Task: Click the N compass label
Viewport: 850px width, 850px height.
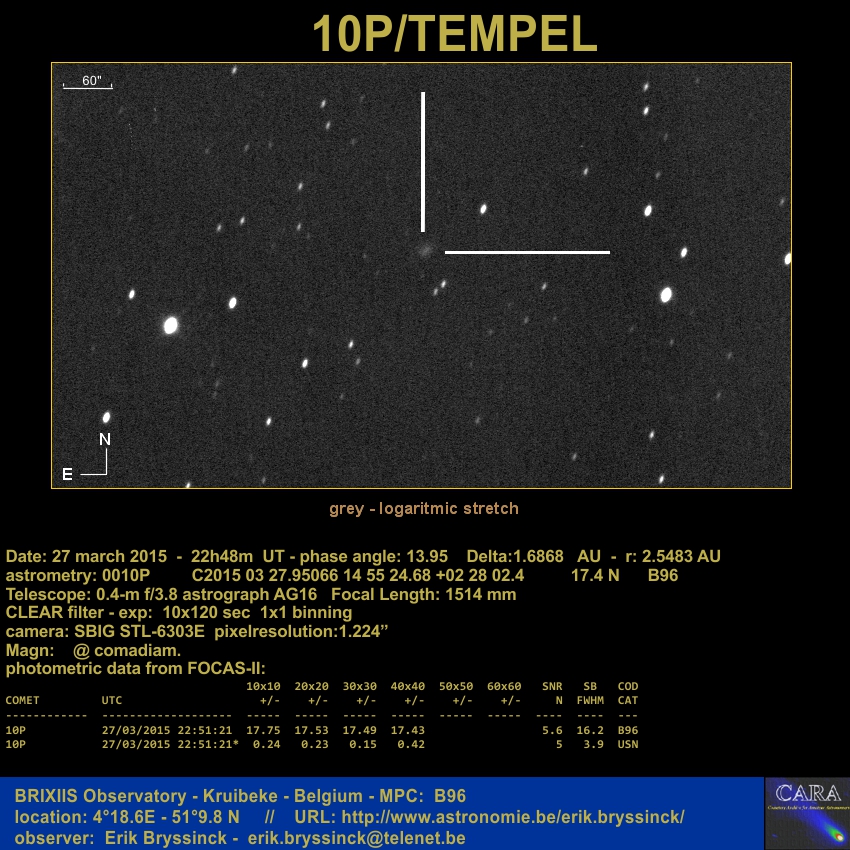Action: [x=105, y=440]
